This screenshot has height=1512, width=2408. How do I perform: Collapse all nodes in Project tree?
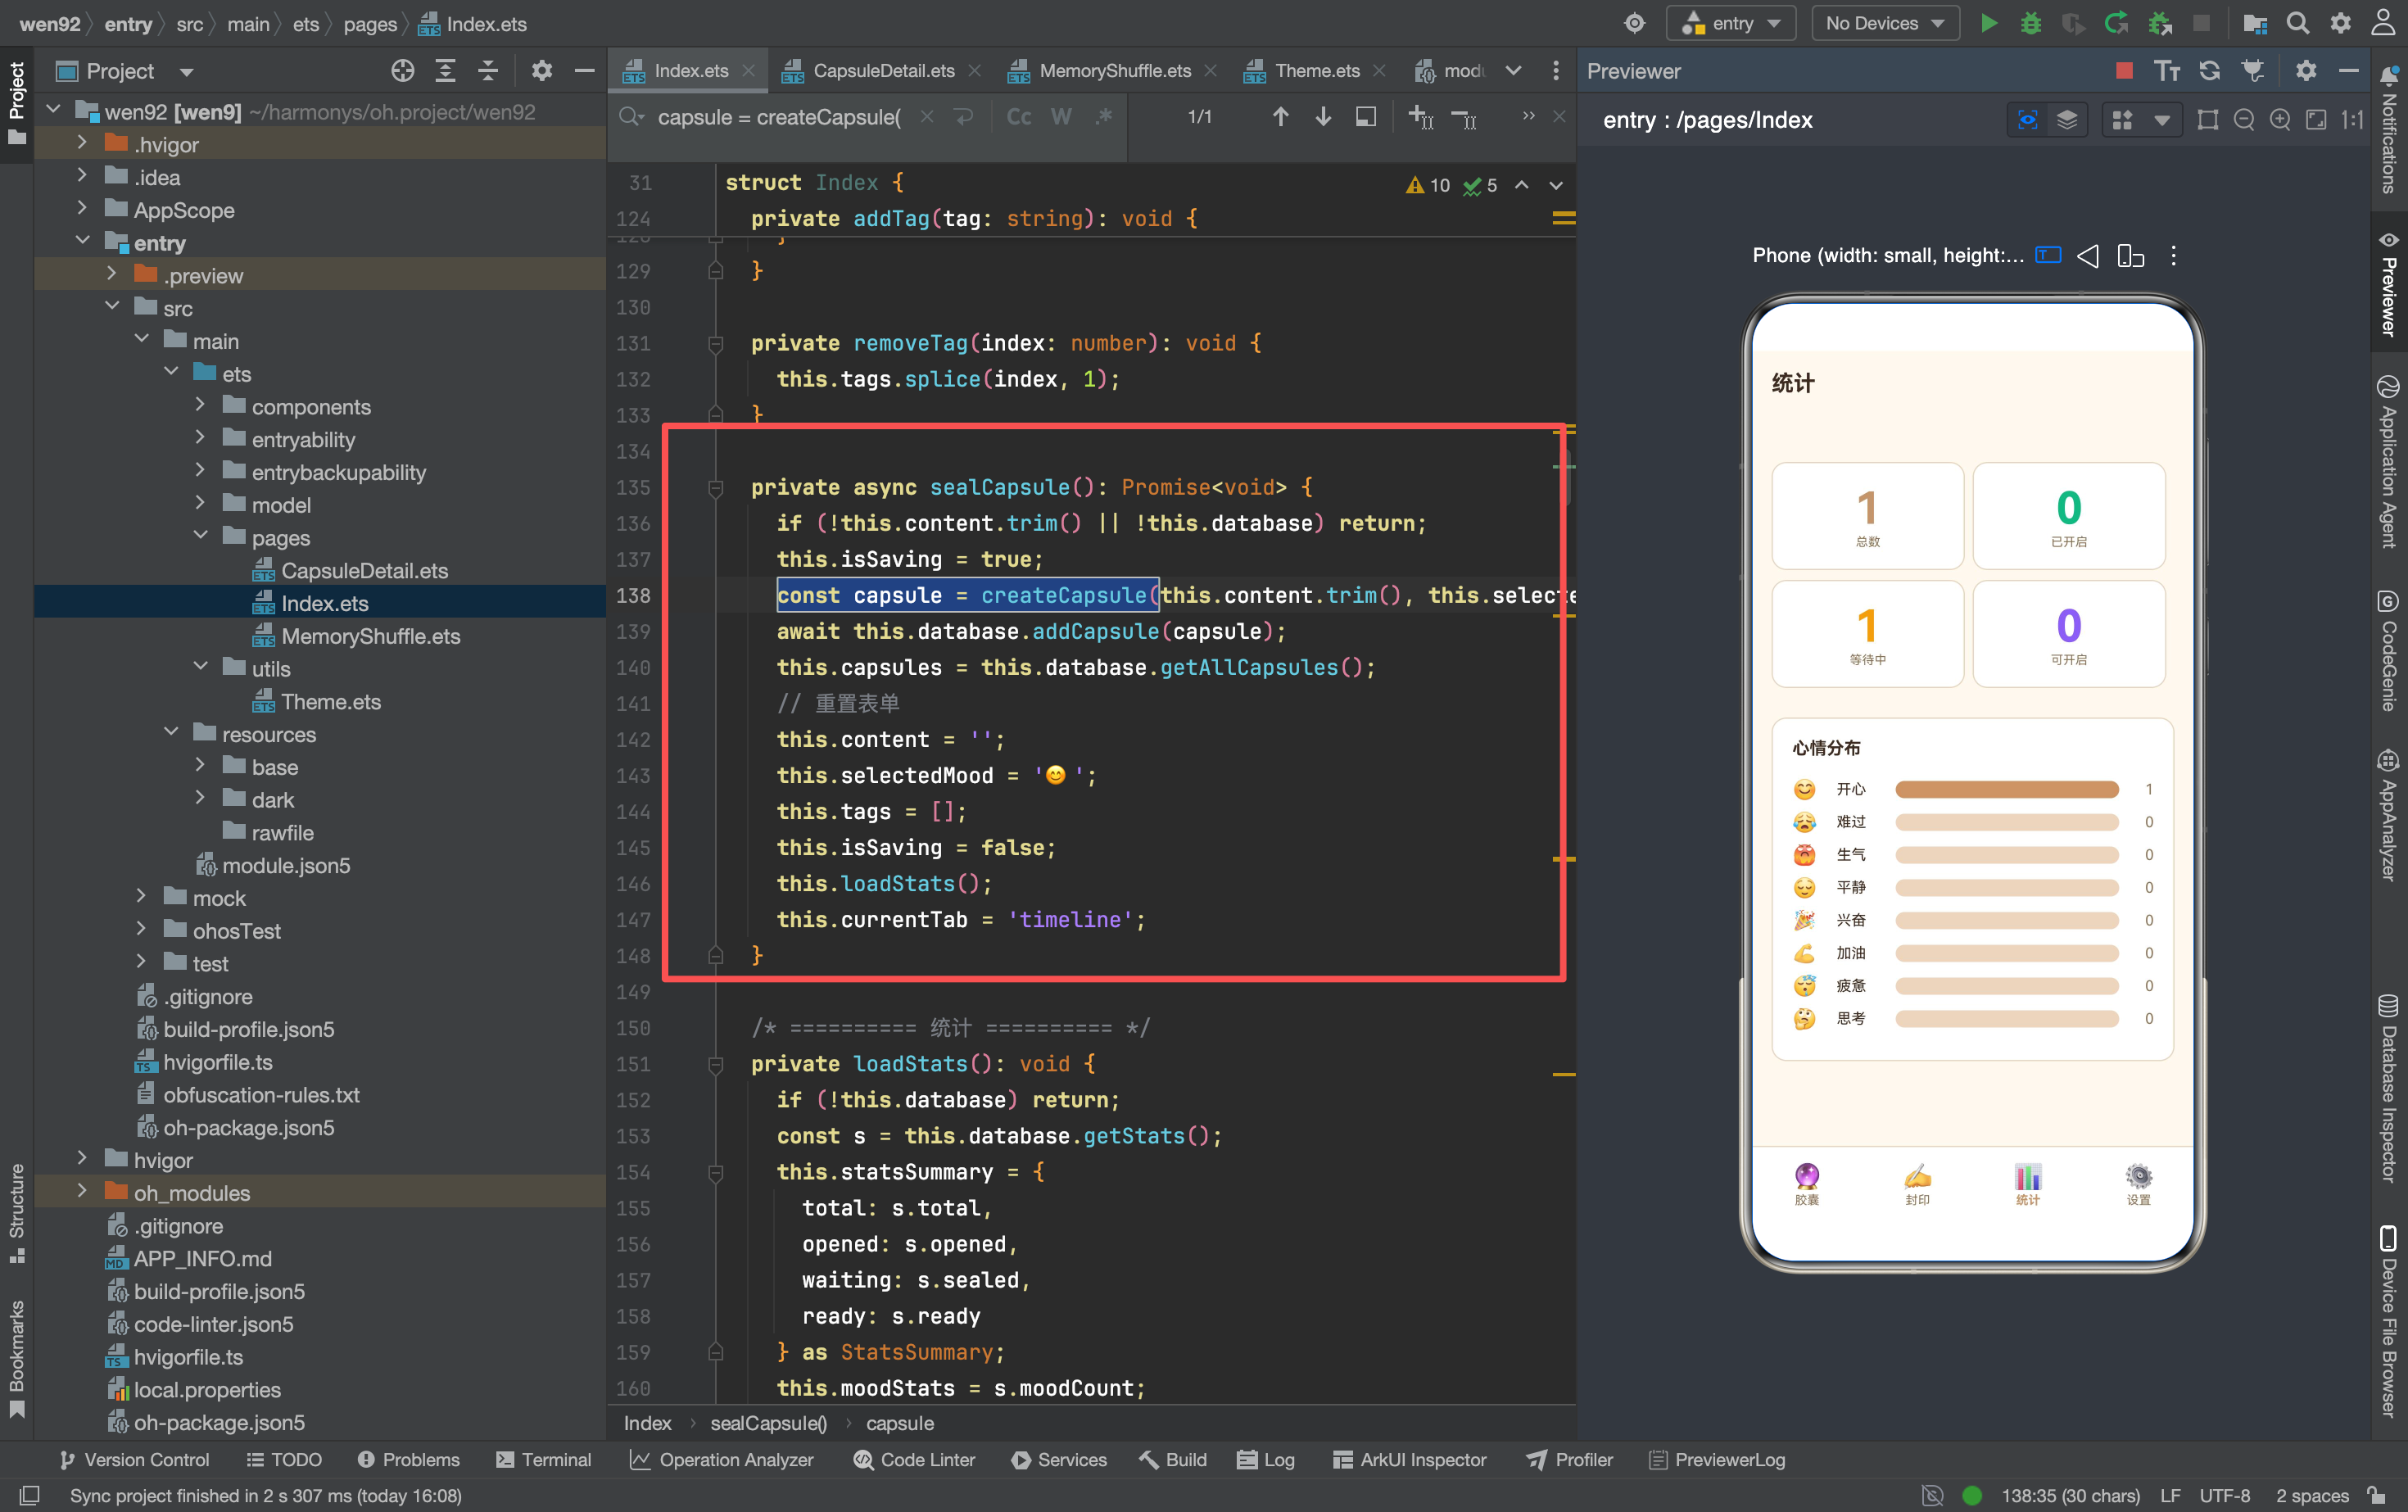click(x=488, y=70)
